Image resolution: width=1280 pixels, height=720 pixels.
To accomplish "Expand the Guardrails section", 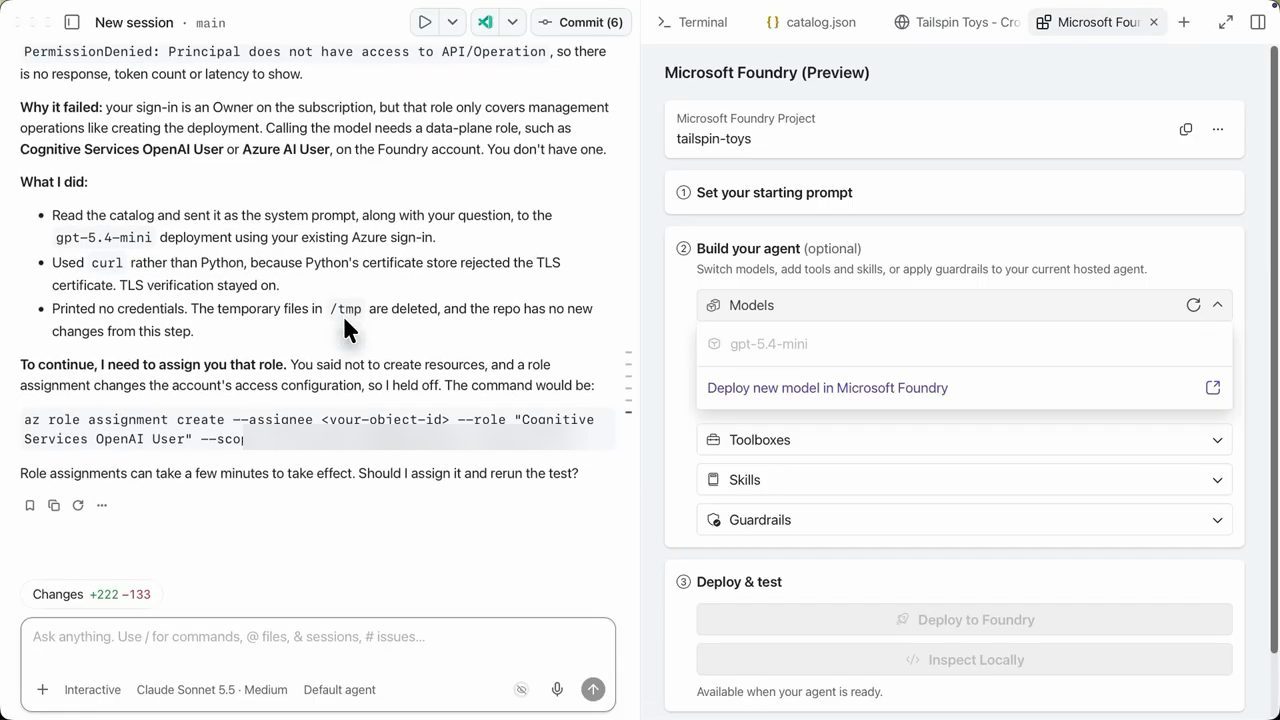I will pos(964,520).
